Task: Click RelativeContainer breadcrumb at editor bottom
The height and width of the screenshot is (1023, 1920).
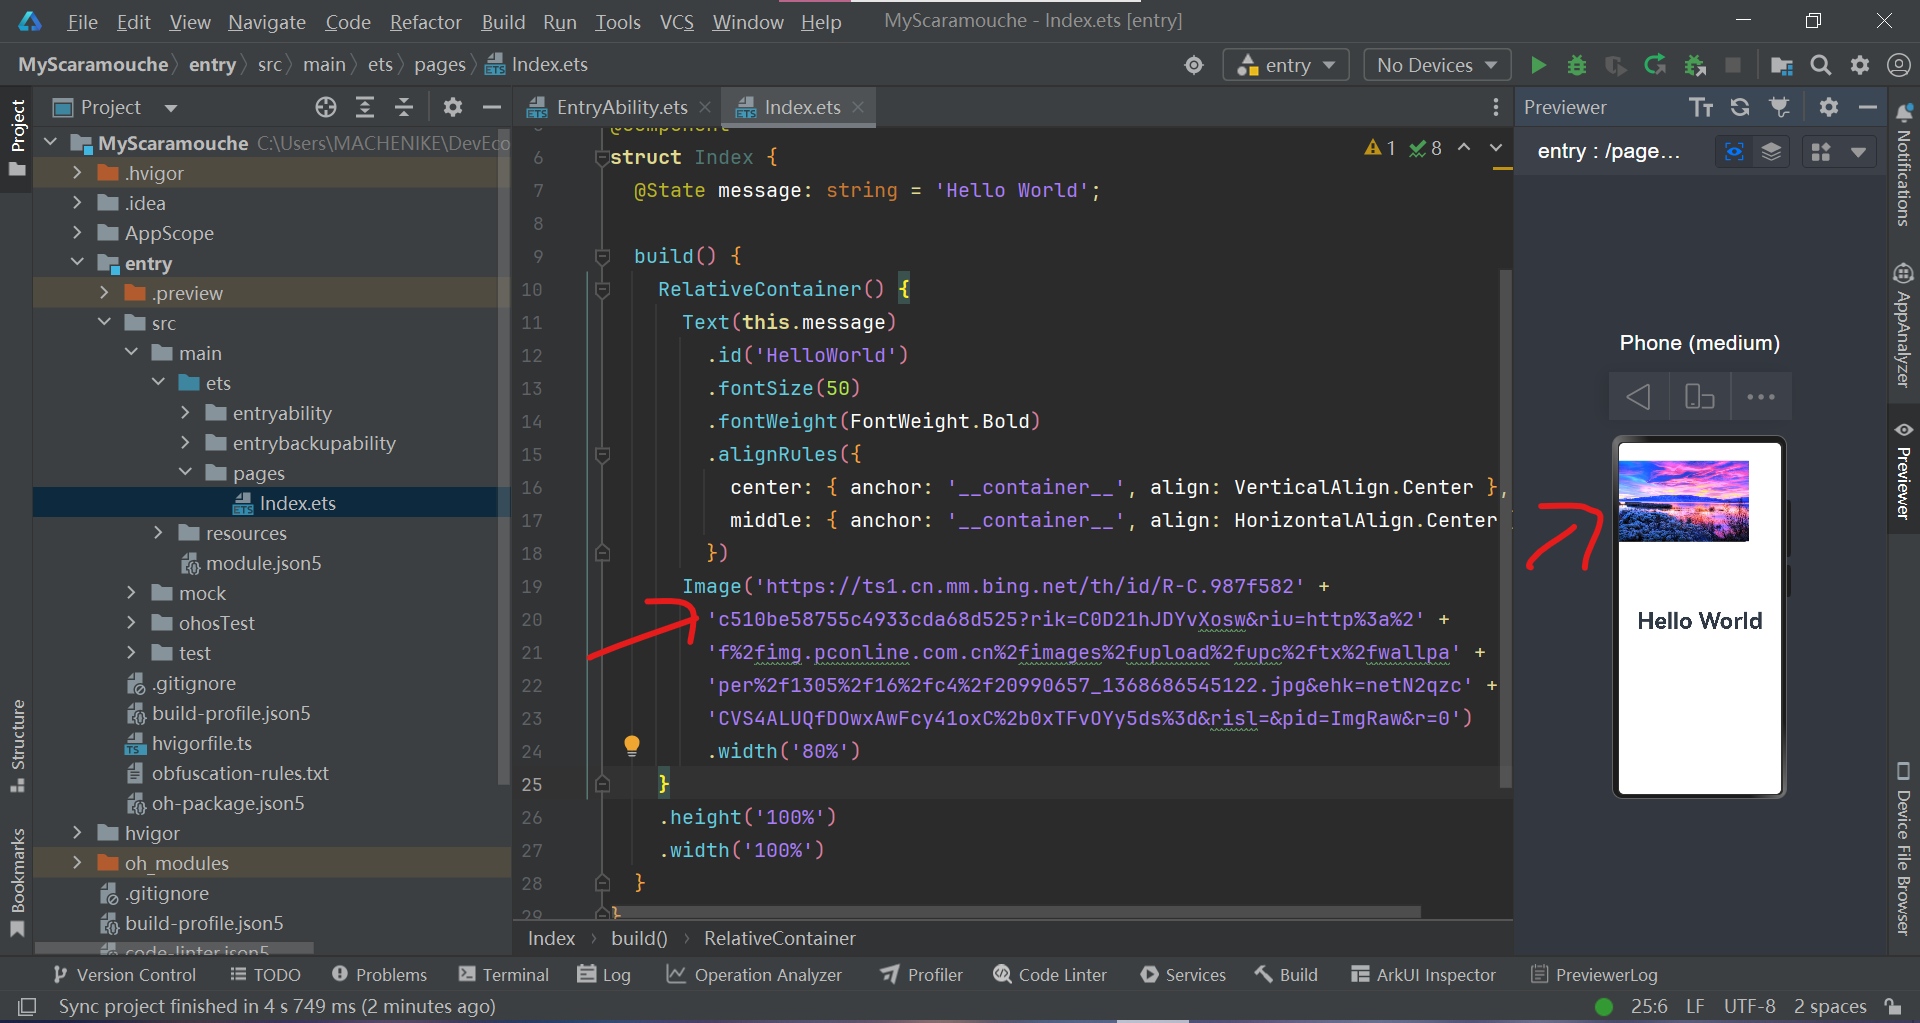Action: [779, 938]
